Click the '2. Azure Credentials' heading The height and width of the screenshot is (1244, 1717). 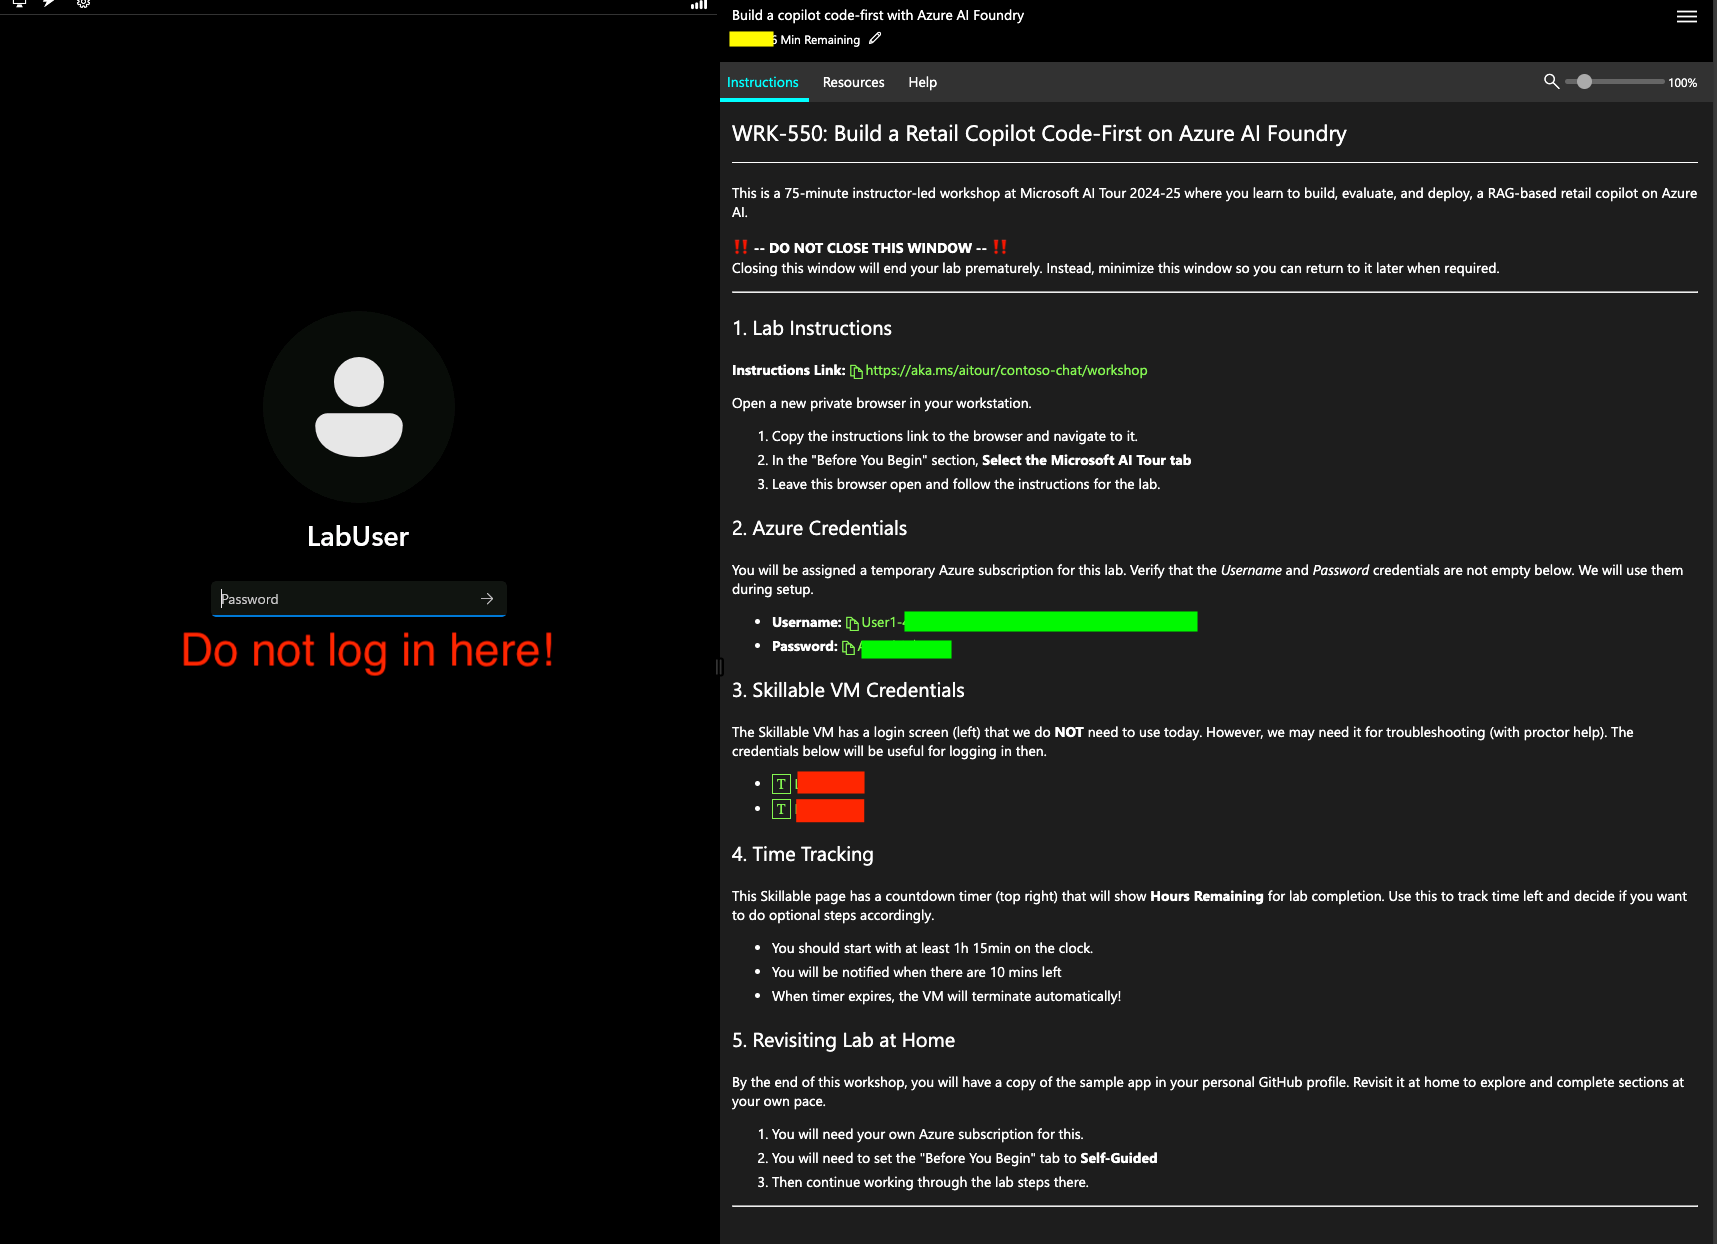point(819,529)
